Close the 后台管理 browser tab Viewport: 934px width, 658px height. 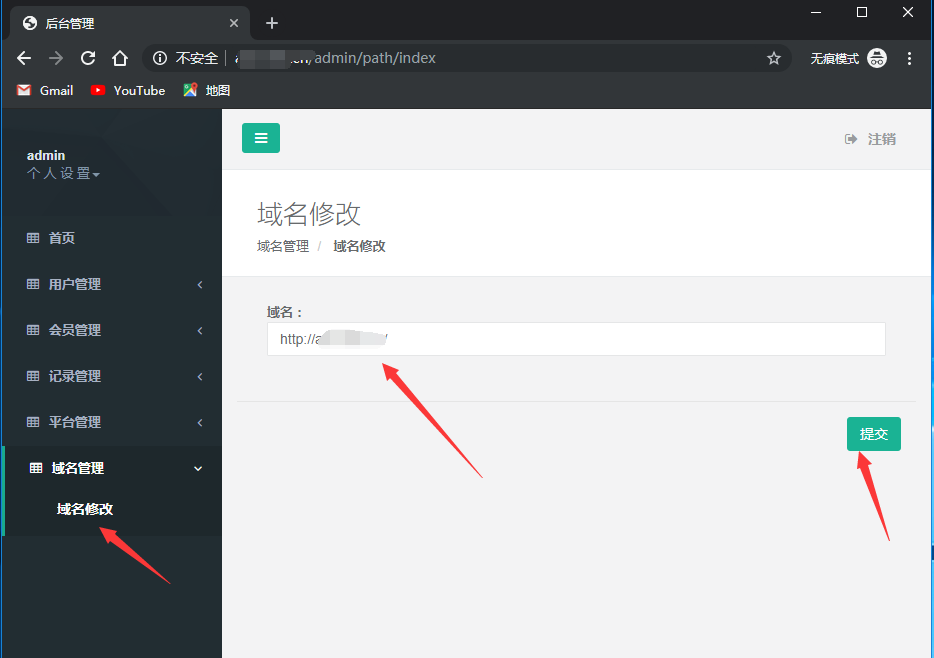234,23
